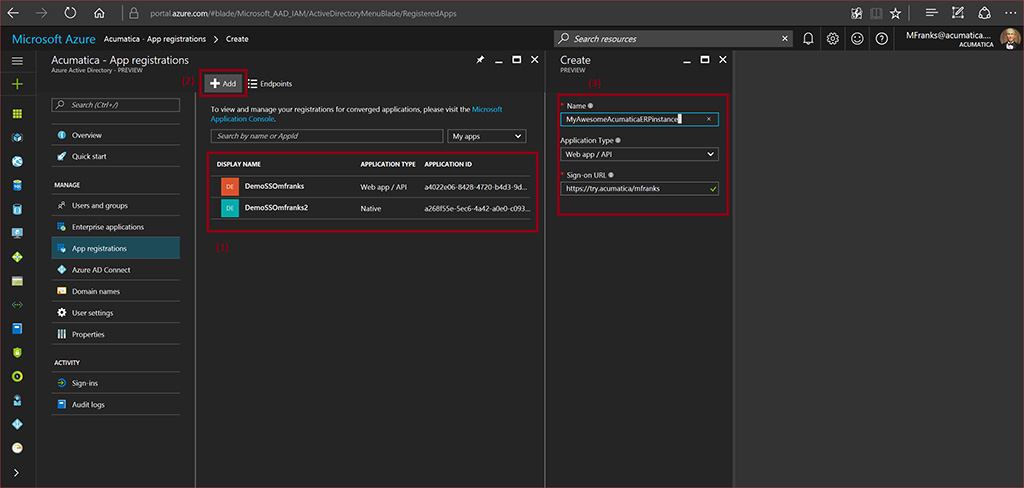Screen dimensions: 1024x488
Task: Expand sidebar with More services chevron
Action: (x=16, y=472)
